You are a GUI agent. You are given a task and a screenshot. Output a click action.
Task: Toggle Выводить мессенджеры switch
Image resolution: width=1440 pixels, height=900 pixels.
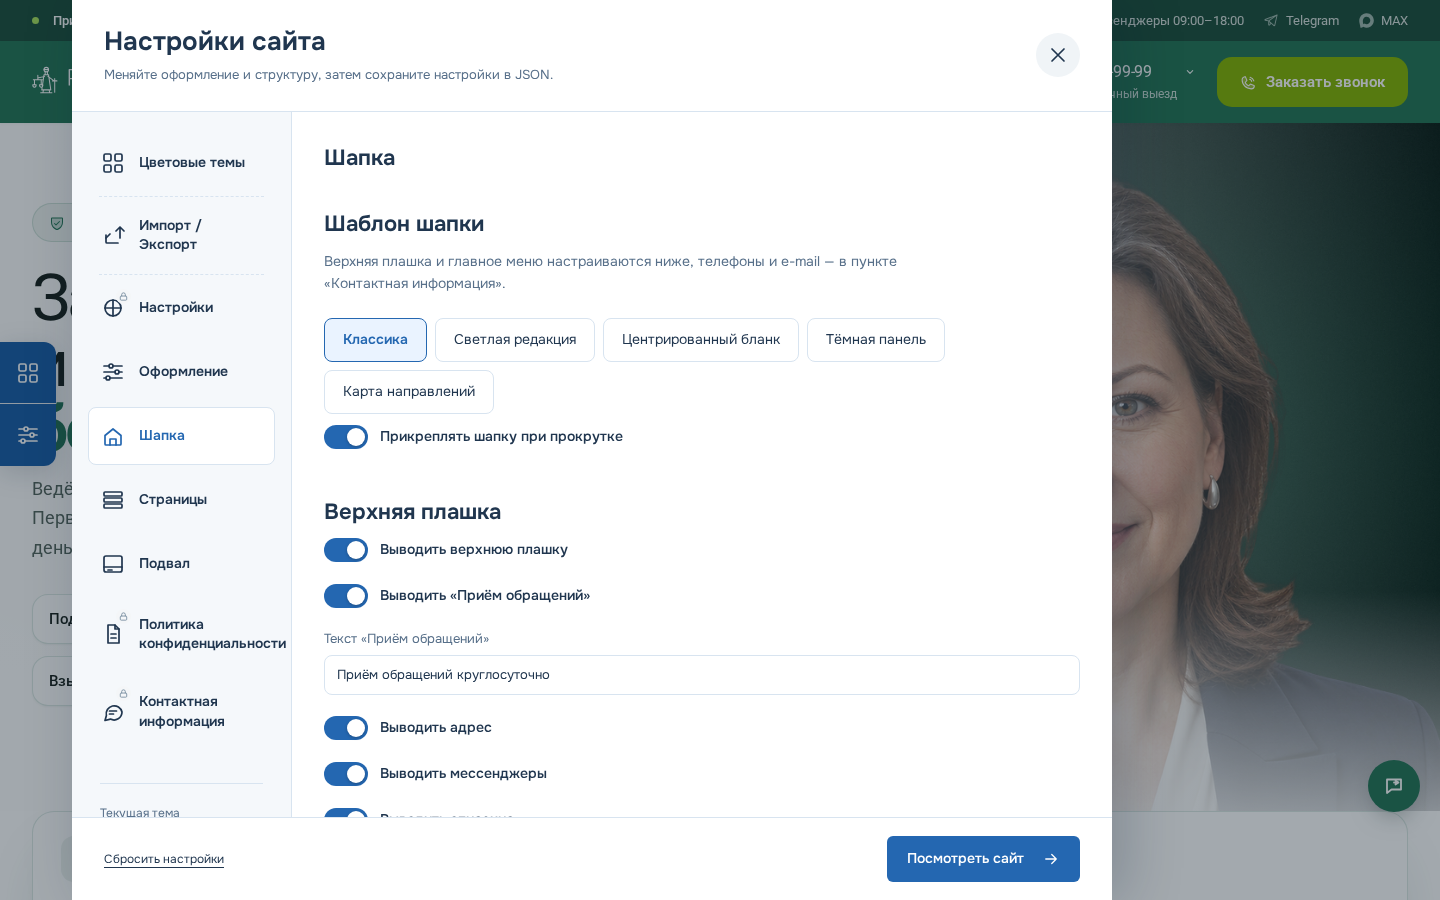point(346,774)
